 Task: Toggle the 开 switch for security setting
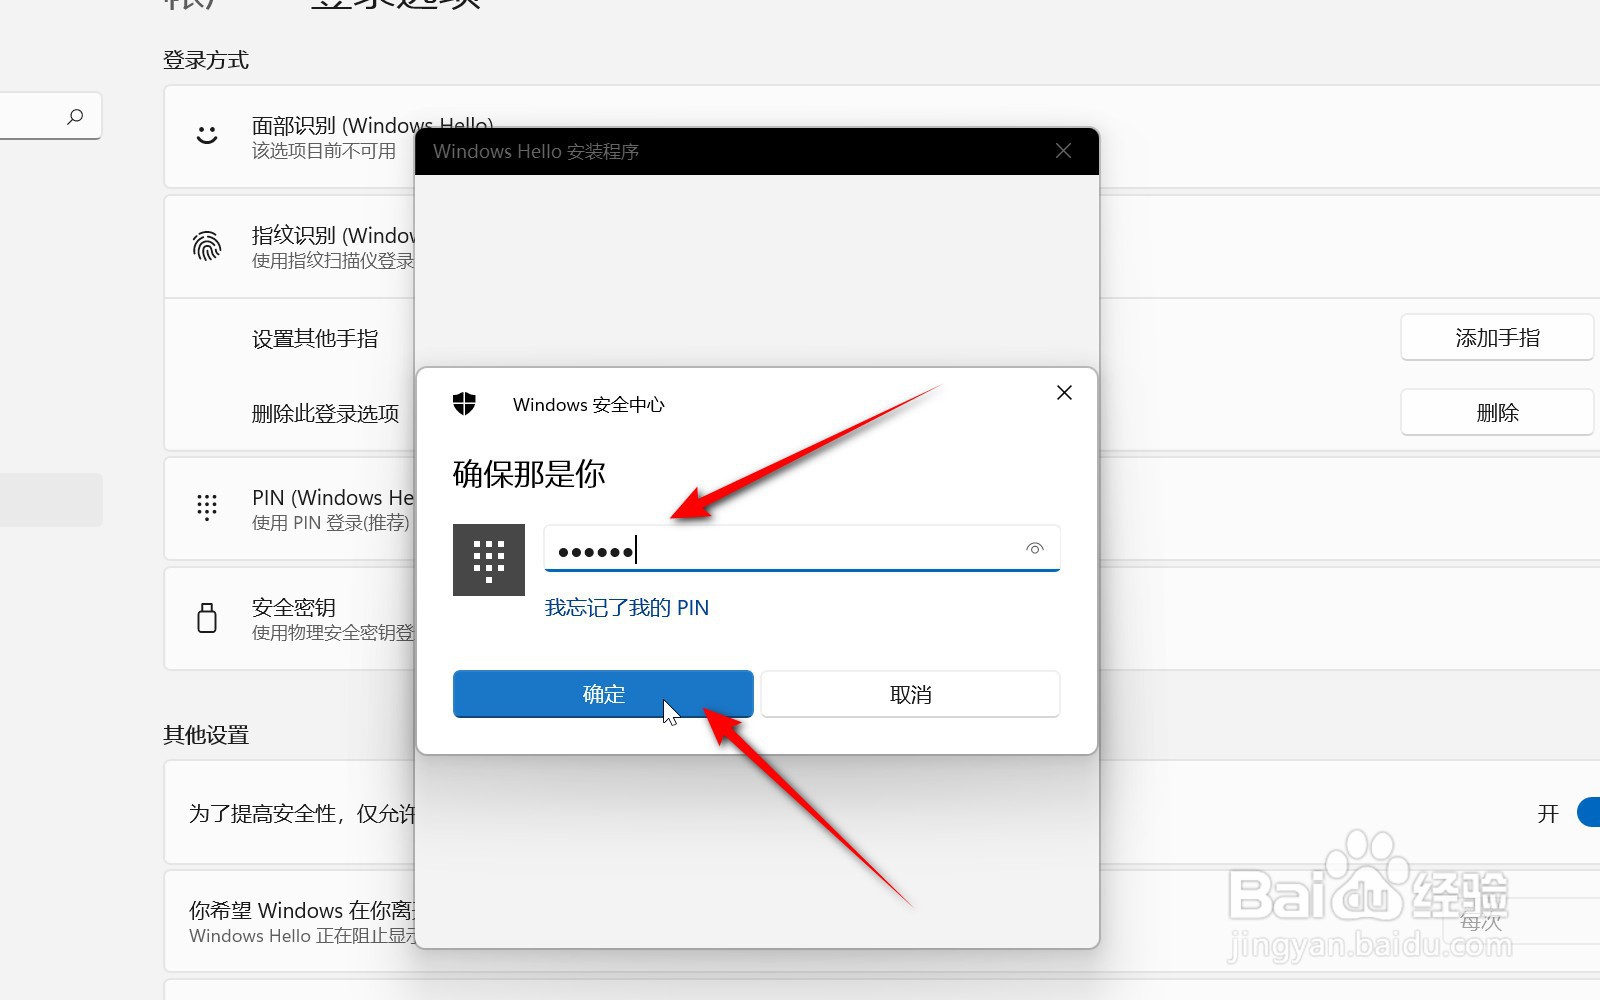[1588, 813]
